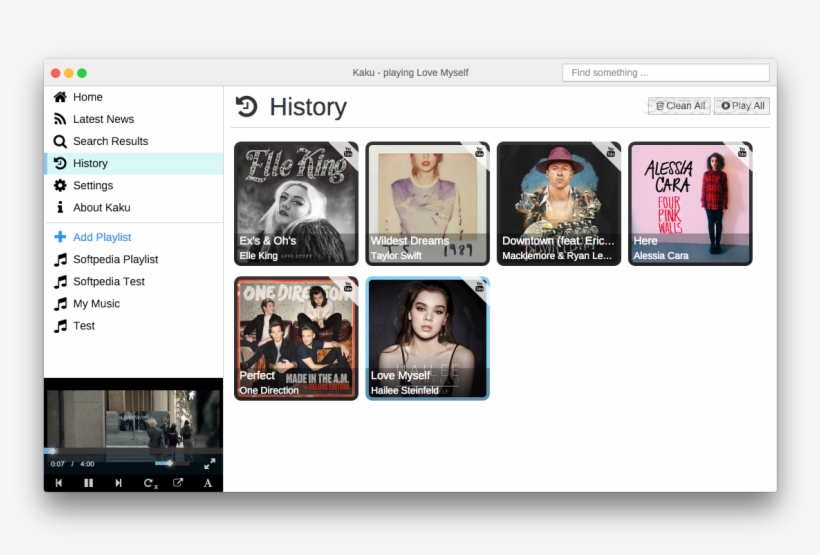Click the 0:07 / 4:00 time display

[x=72, y=464]
